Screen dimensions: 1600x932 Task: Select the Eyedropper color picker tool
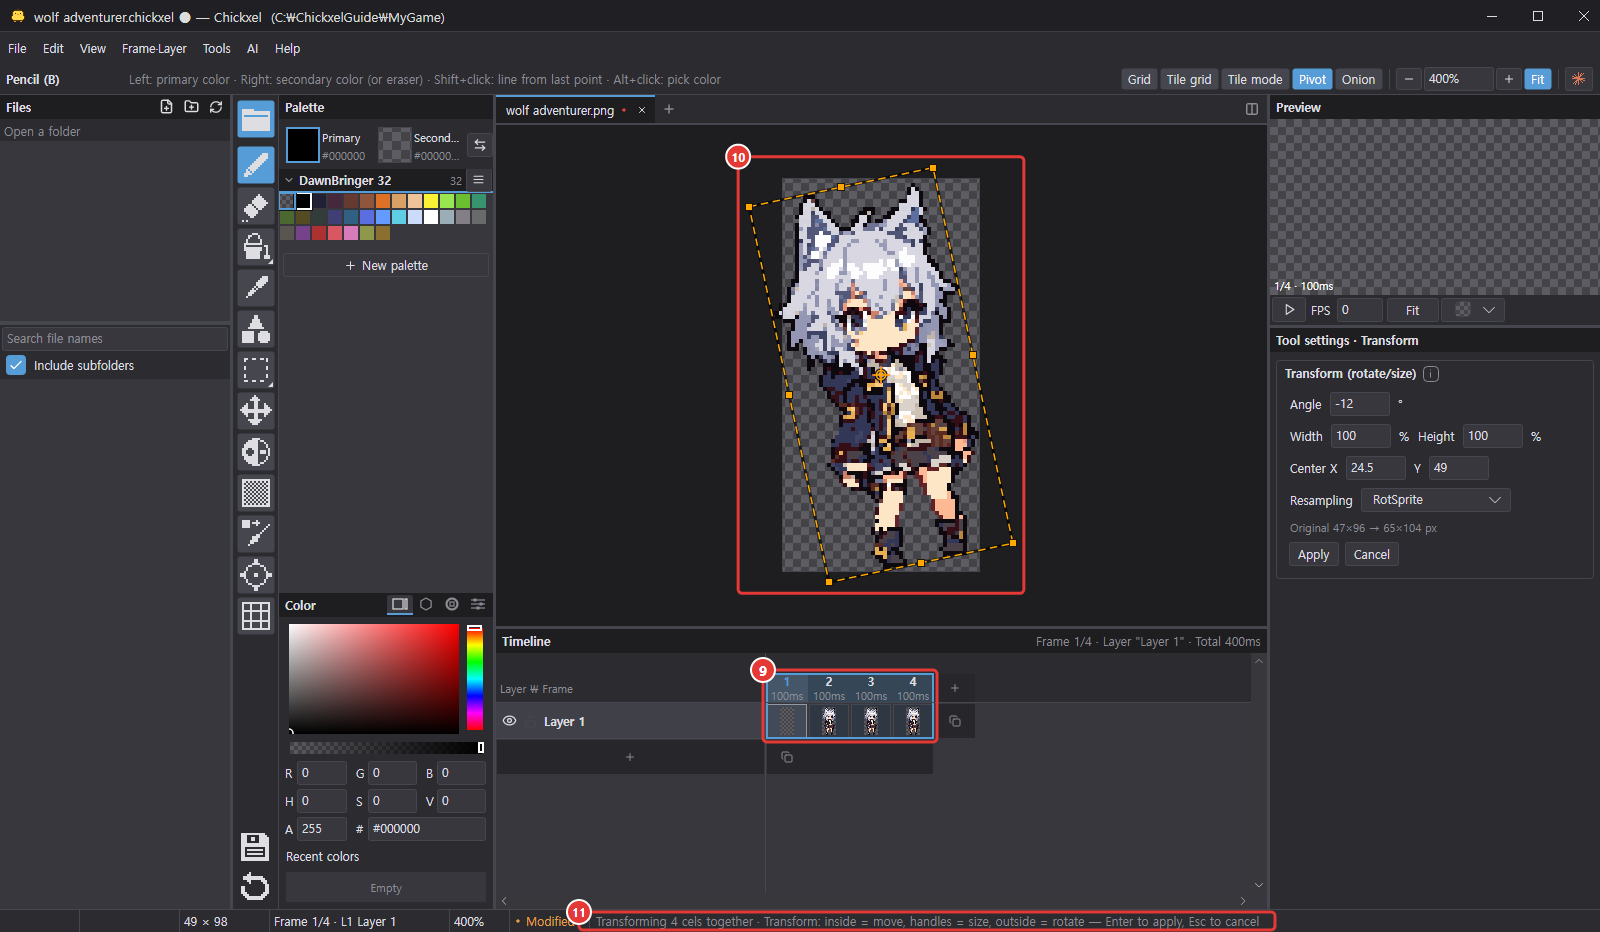pos(256,288)
